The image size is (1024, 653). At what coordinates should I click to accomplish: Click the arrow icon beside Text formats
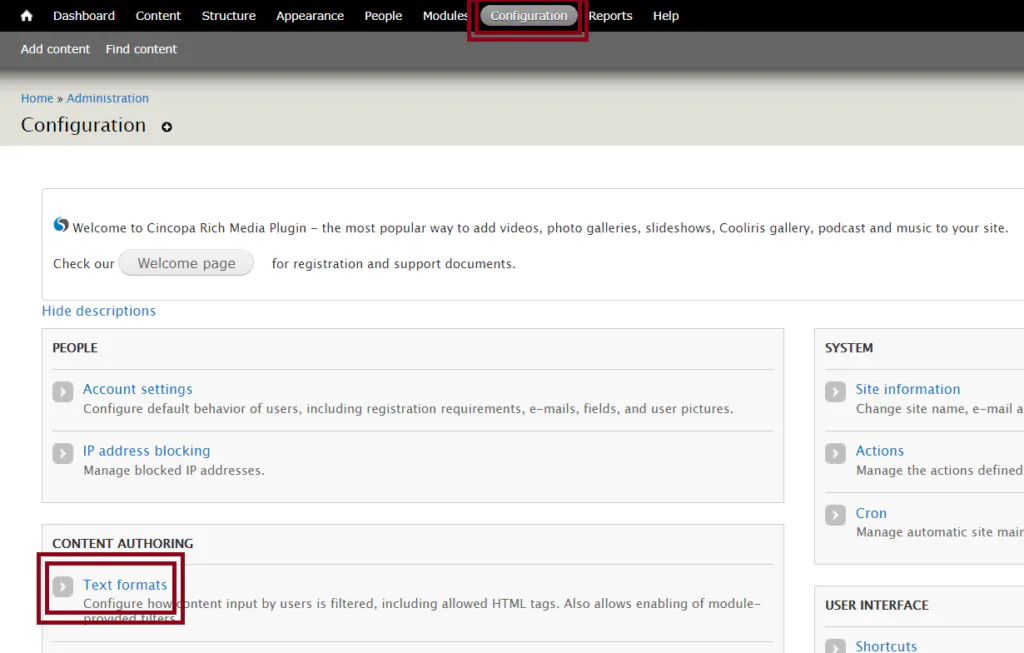tap(63, 586)
